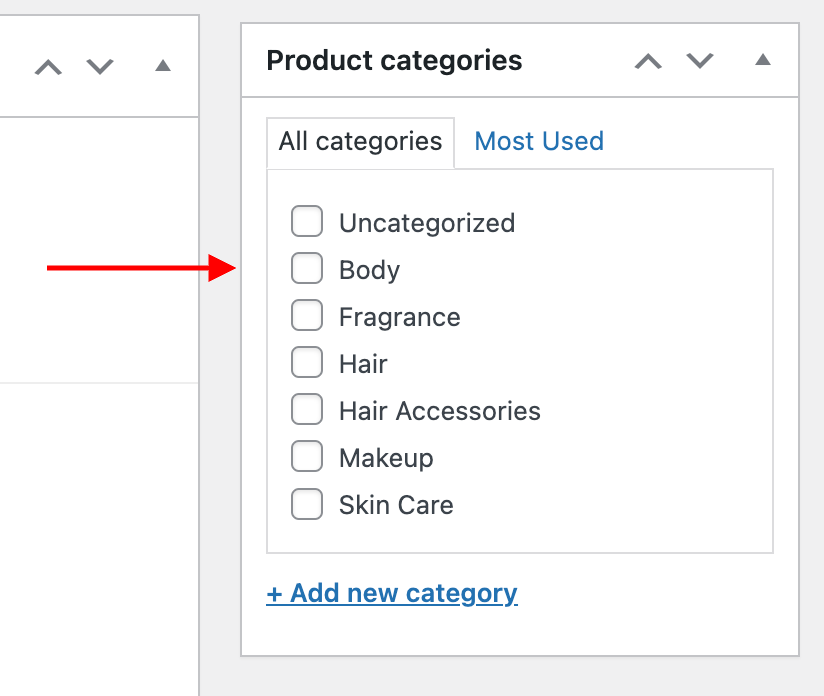This screenshot has width=824, height=696.
Task: Click the Skin Care category label
Action: tap(396, 505)
